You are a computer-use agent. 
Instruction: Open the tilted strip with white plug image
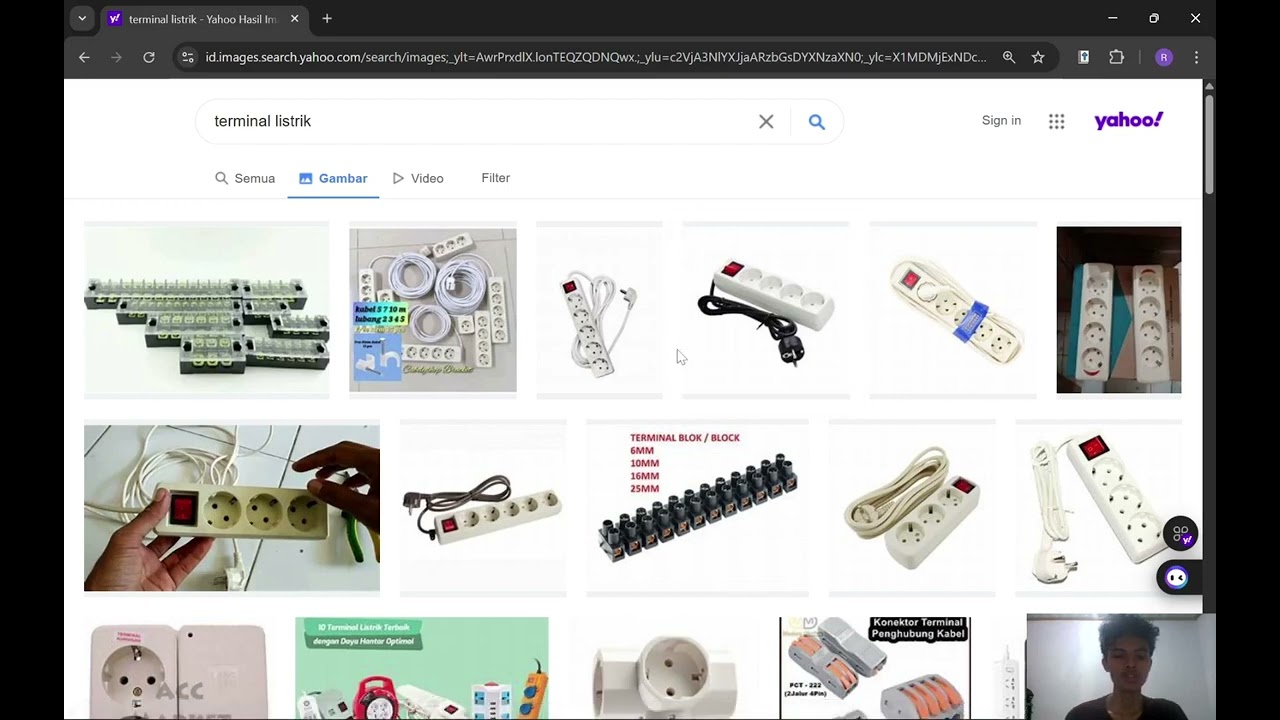(x=1098, y=508)
